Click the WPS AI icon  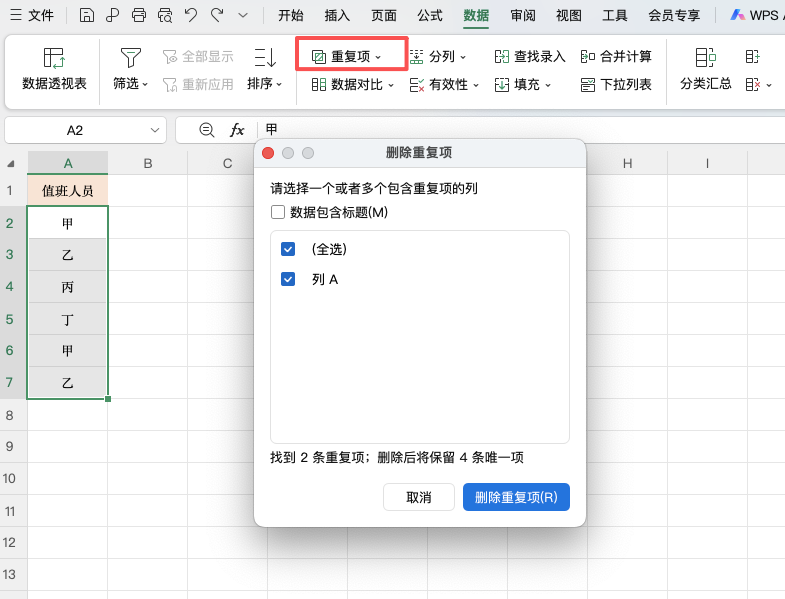tap(737, 15)
